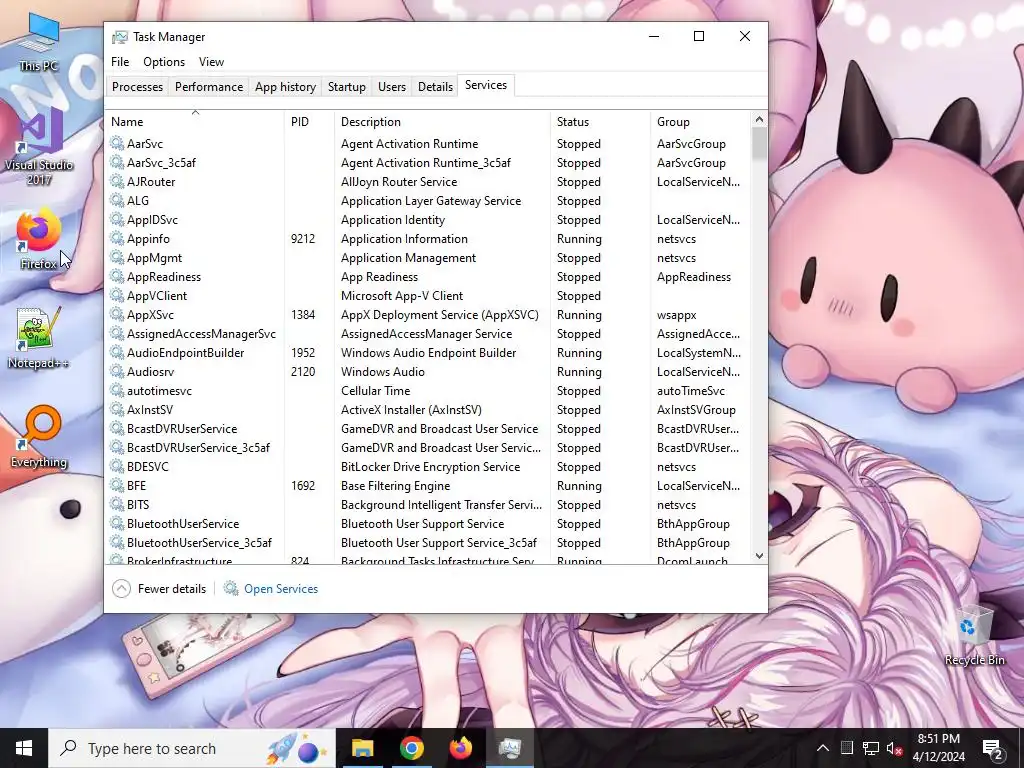Select the BcastDVRUserService_3c5af row

coord(428,447)
